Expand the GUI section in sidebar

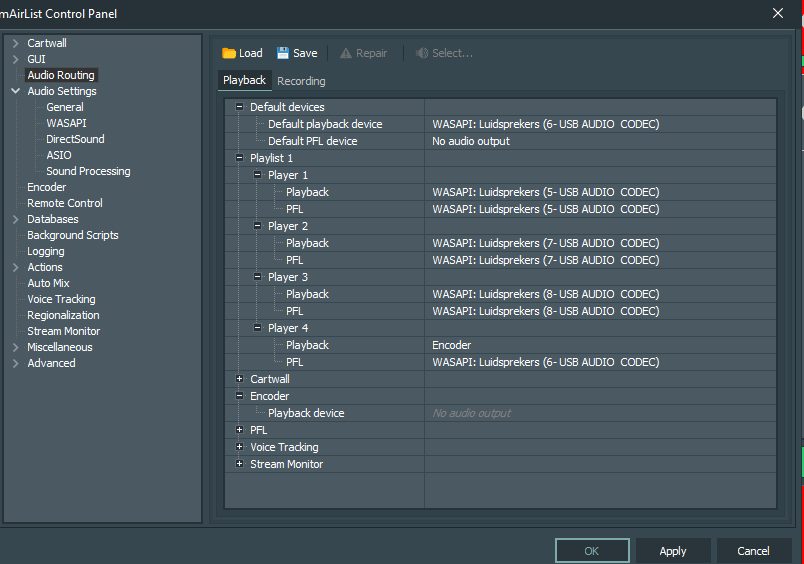pos(16,59)
